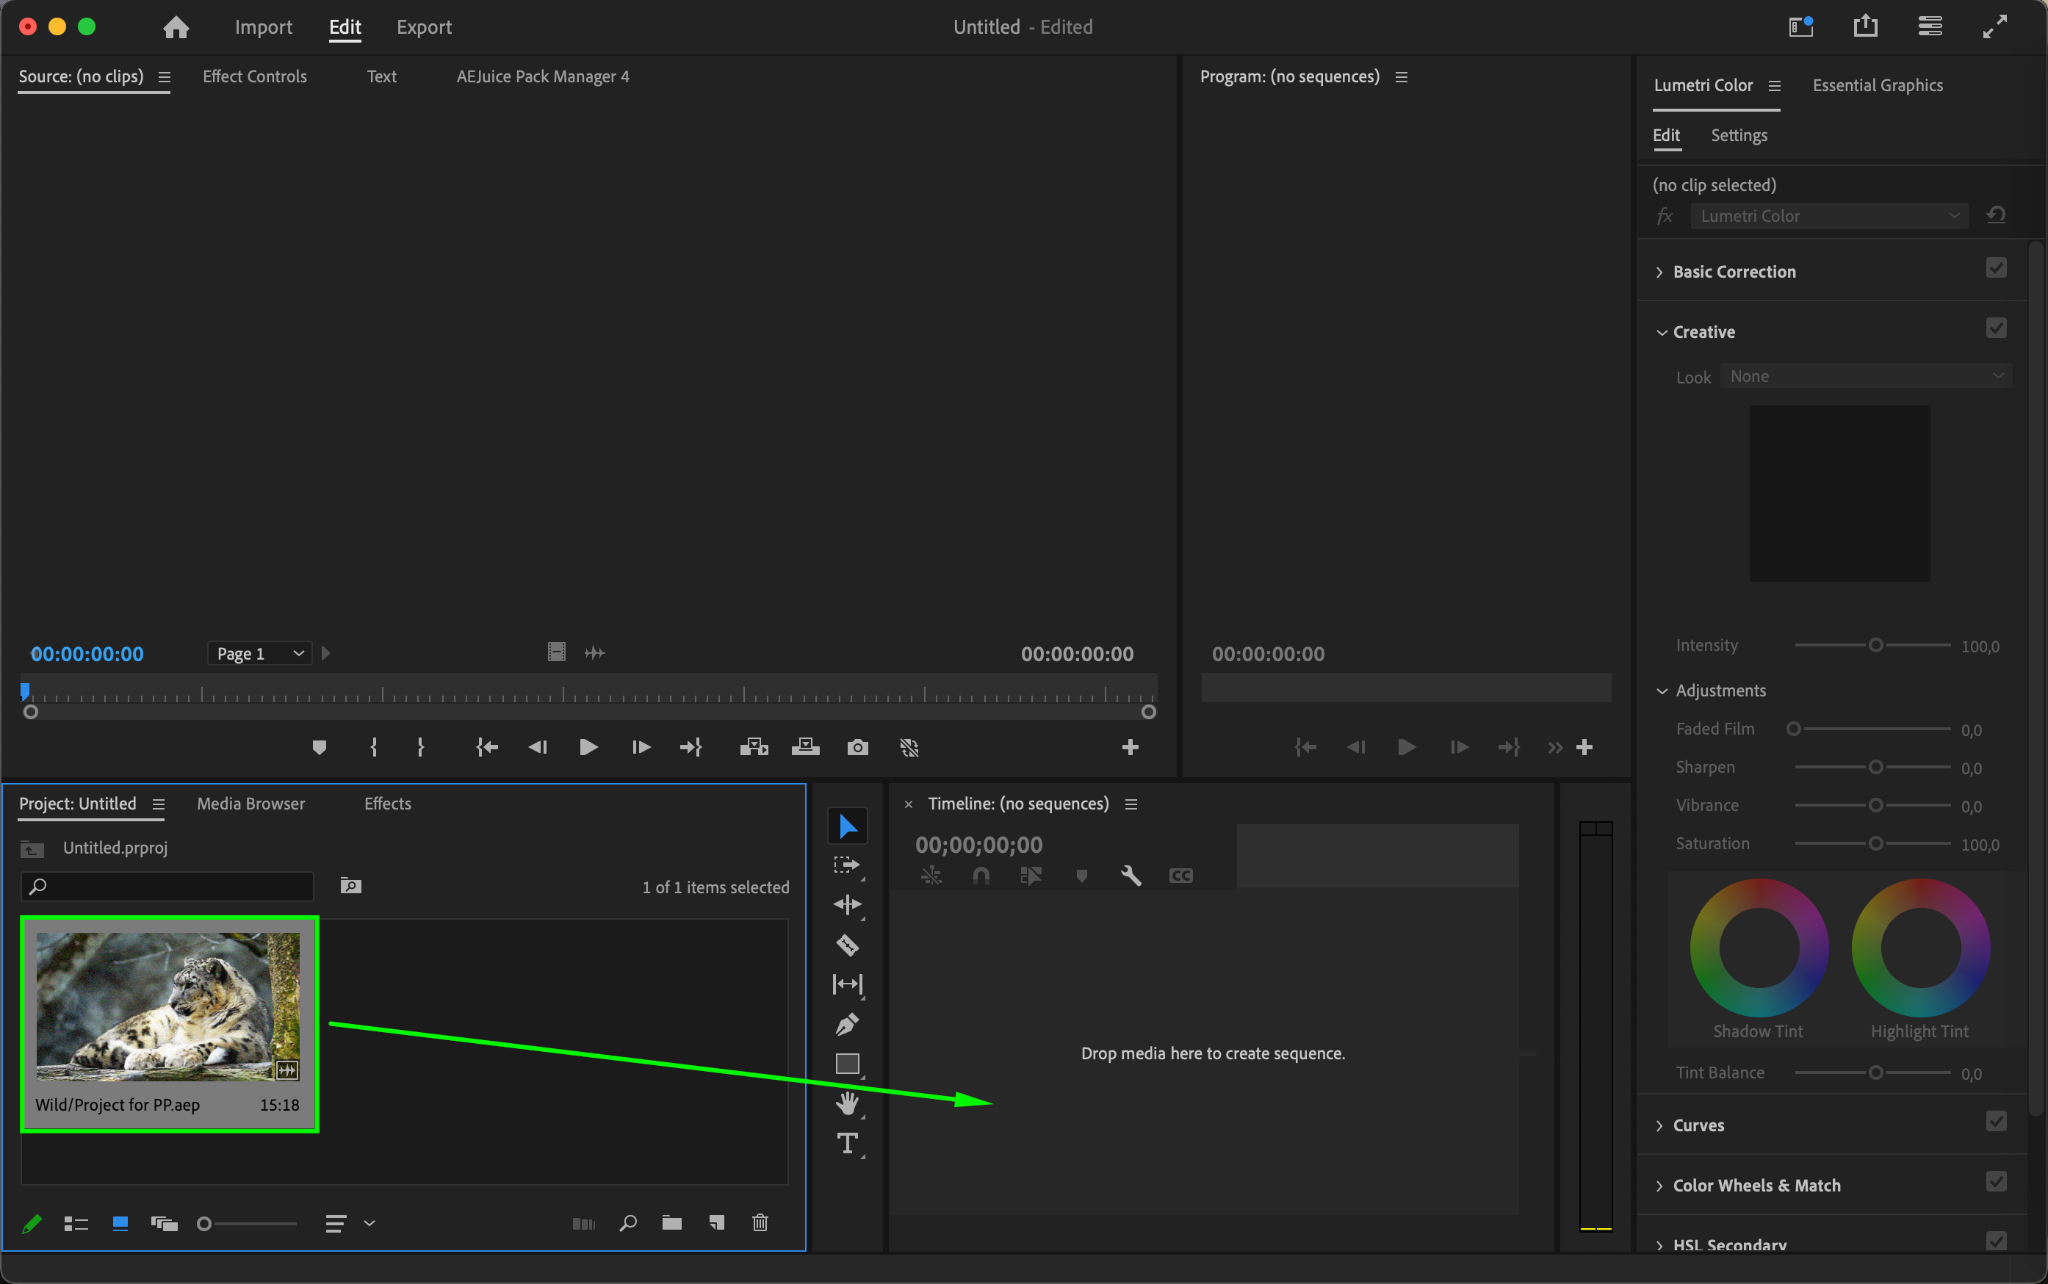2048x1284 pixels.
Task: Click the New Bin folder icon
Action: tap(672, 1222)
